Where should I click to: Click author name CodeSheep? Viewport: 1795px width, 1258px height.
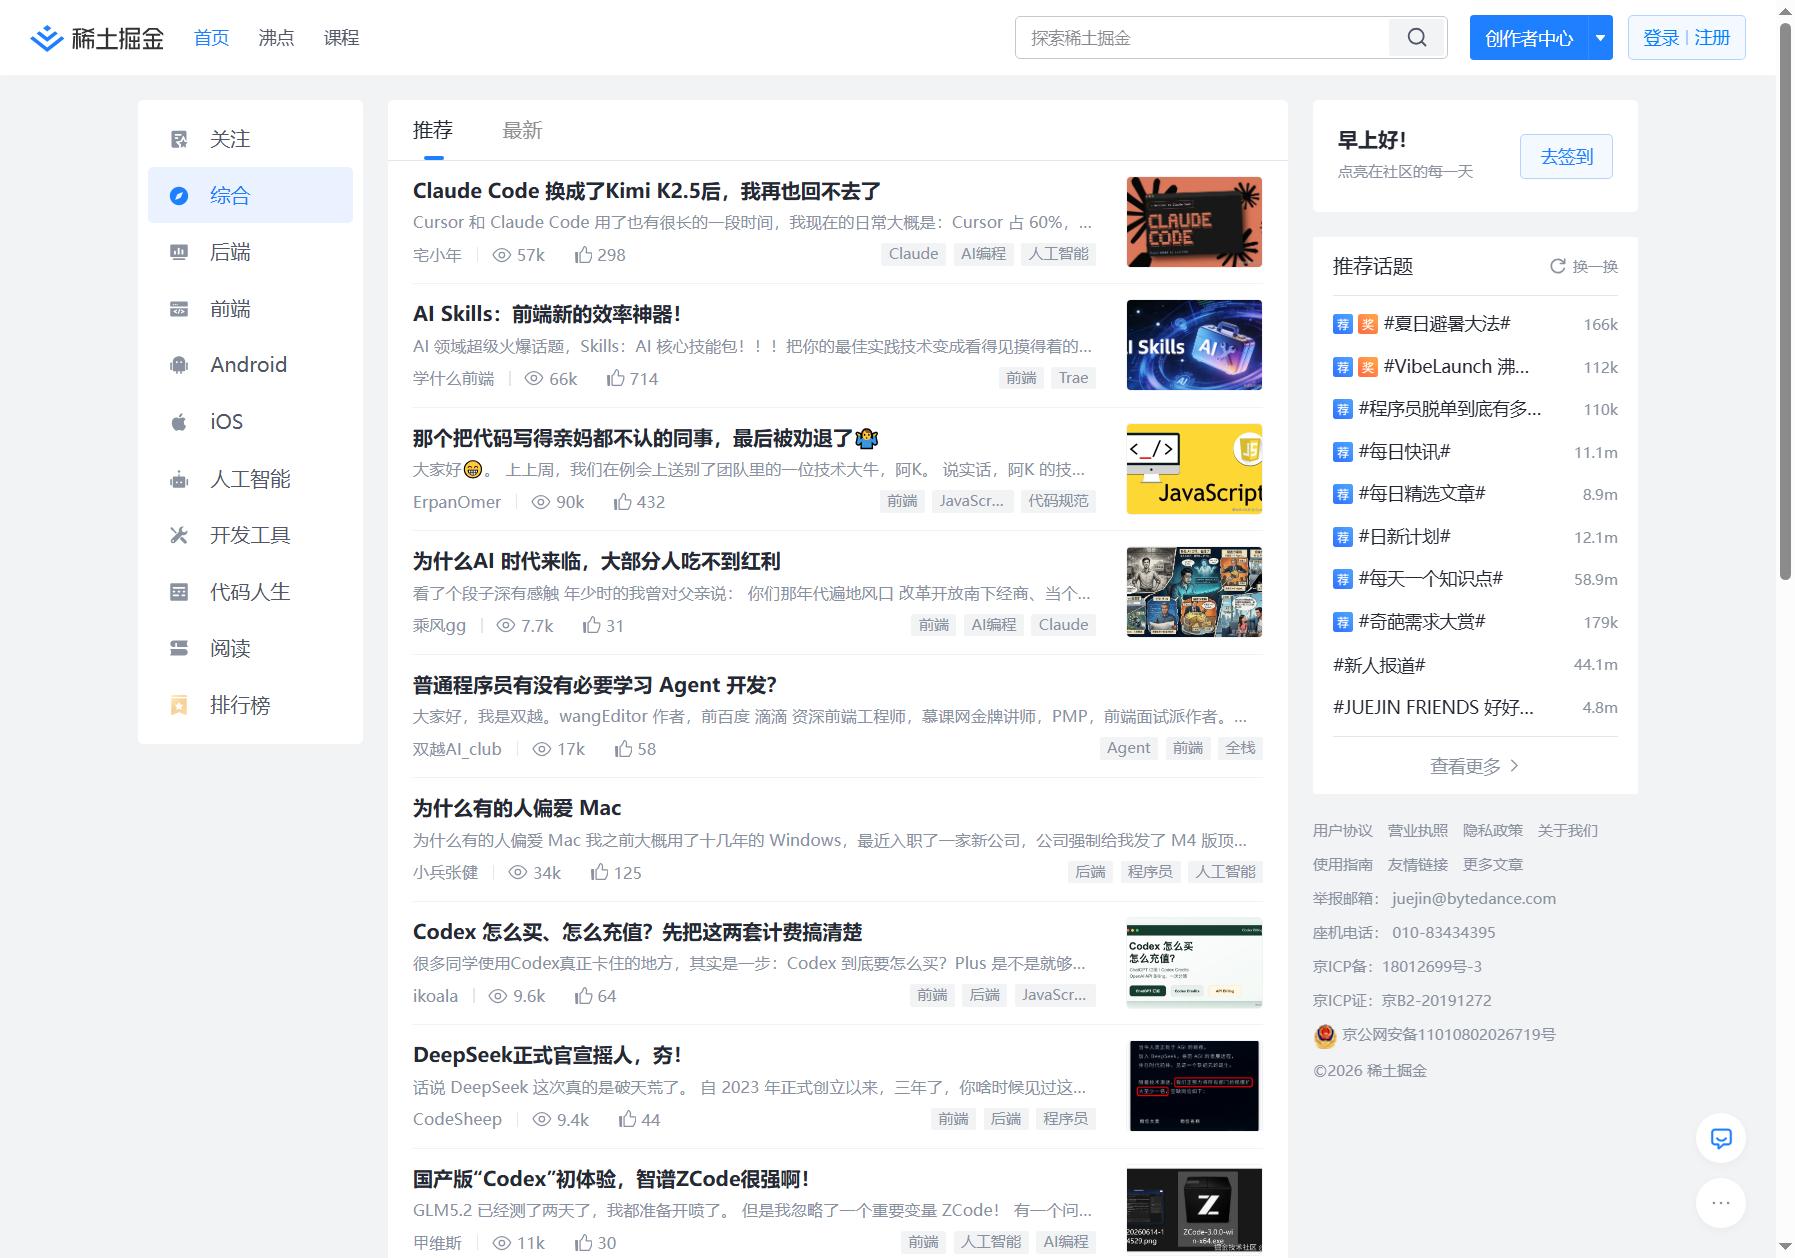click(457, 1119)
